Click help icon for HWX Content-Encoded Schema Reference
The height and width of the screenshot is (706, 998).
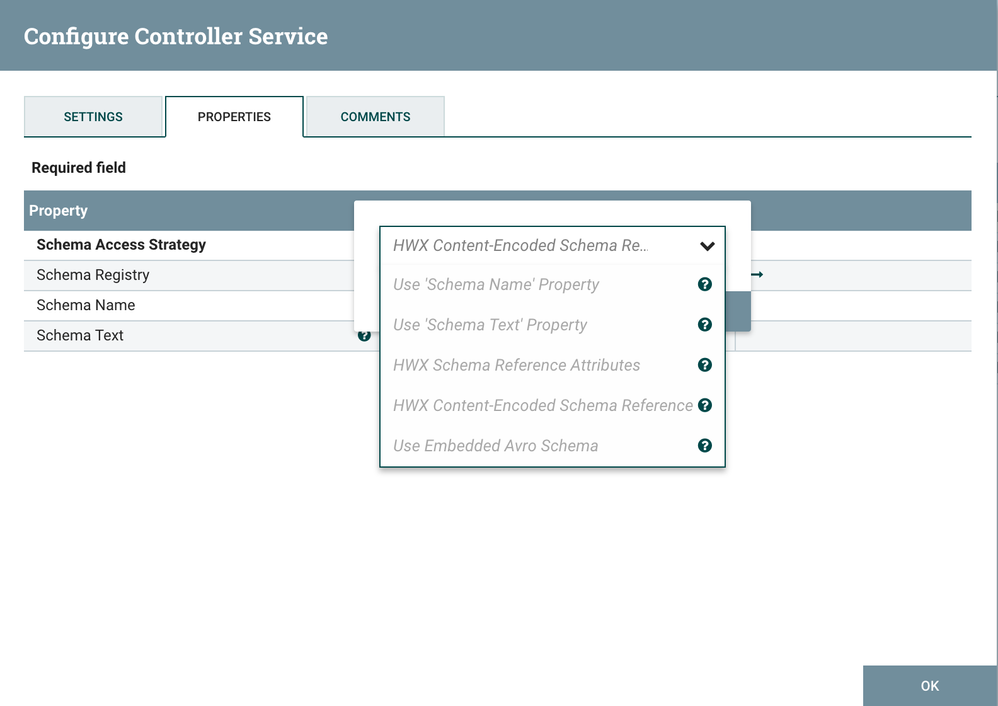705,405
